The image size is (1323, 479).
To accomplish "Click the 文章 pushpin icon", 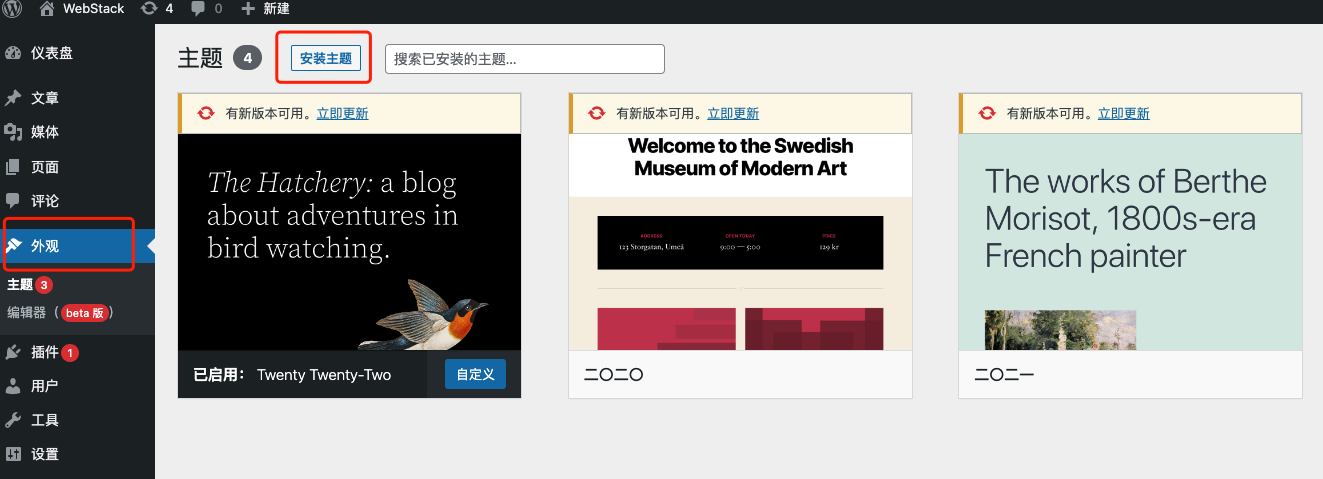I will (13, 98).
